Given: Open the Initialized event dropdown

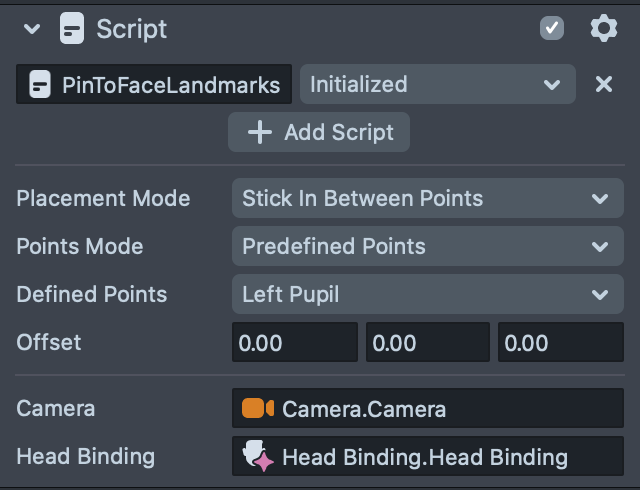Looking at the screenshot, I should point(437,85).
